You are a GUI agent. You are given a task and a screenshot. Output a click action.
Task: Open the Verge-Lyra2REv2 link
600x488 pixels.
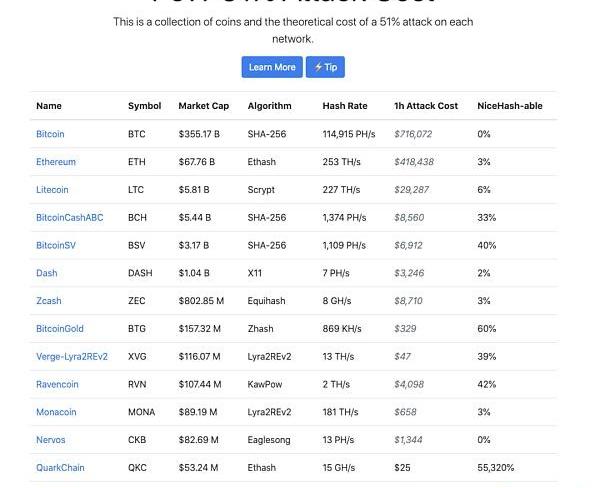72,356
